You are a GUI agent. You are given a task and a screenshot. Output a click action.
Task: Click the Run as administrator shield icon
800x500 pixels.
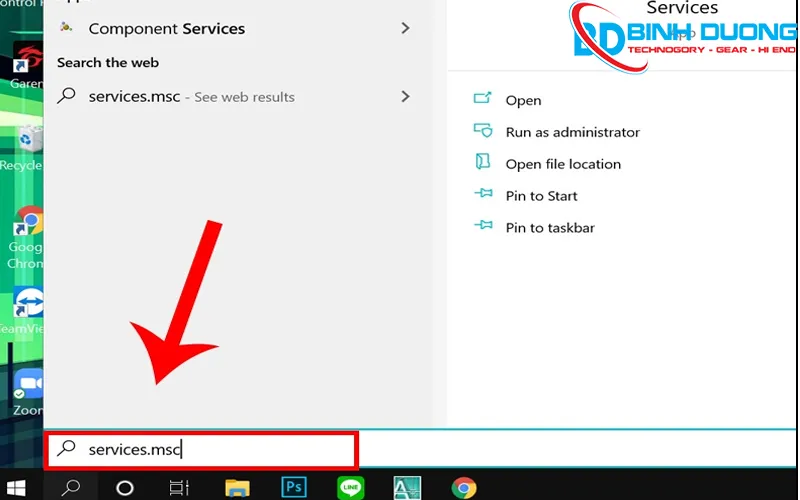(483, 130)
